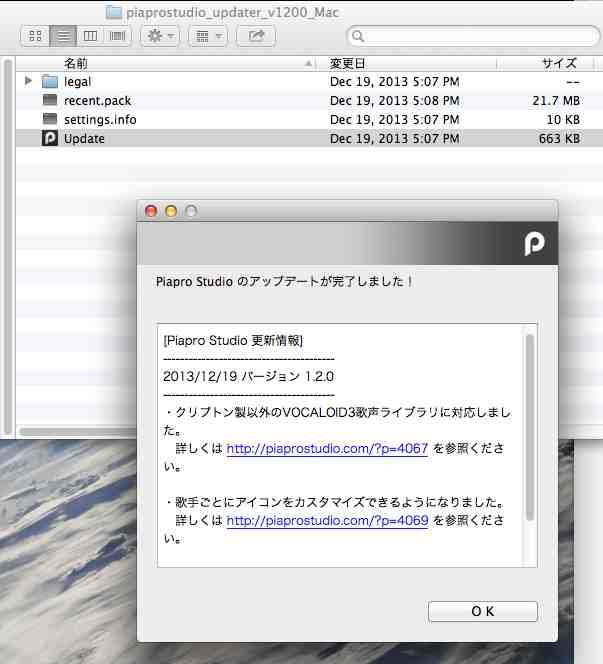
Task: Click the Share toolbar button
Action: 256,36
